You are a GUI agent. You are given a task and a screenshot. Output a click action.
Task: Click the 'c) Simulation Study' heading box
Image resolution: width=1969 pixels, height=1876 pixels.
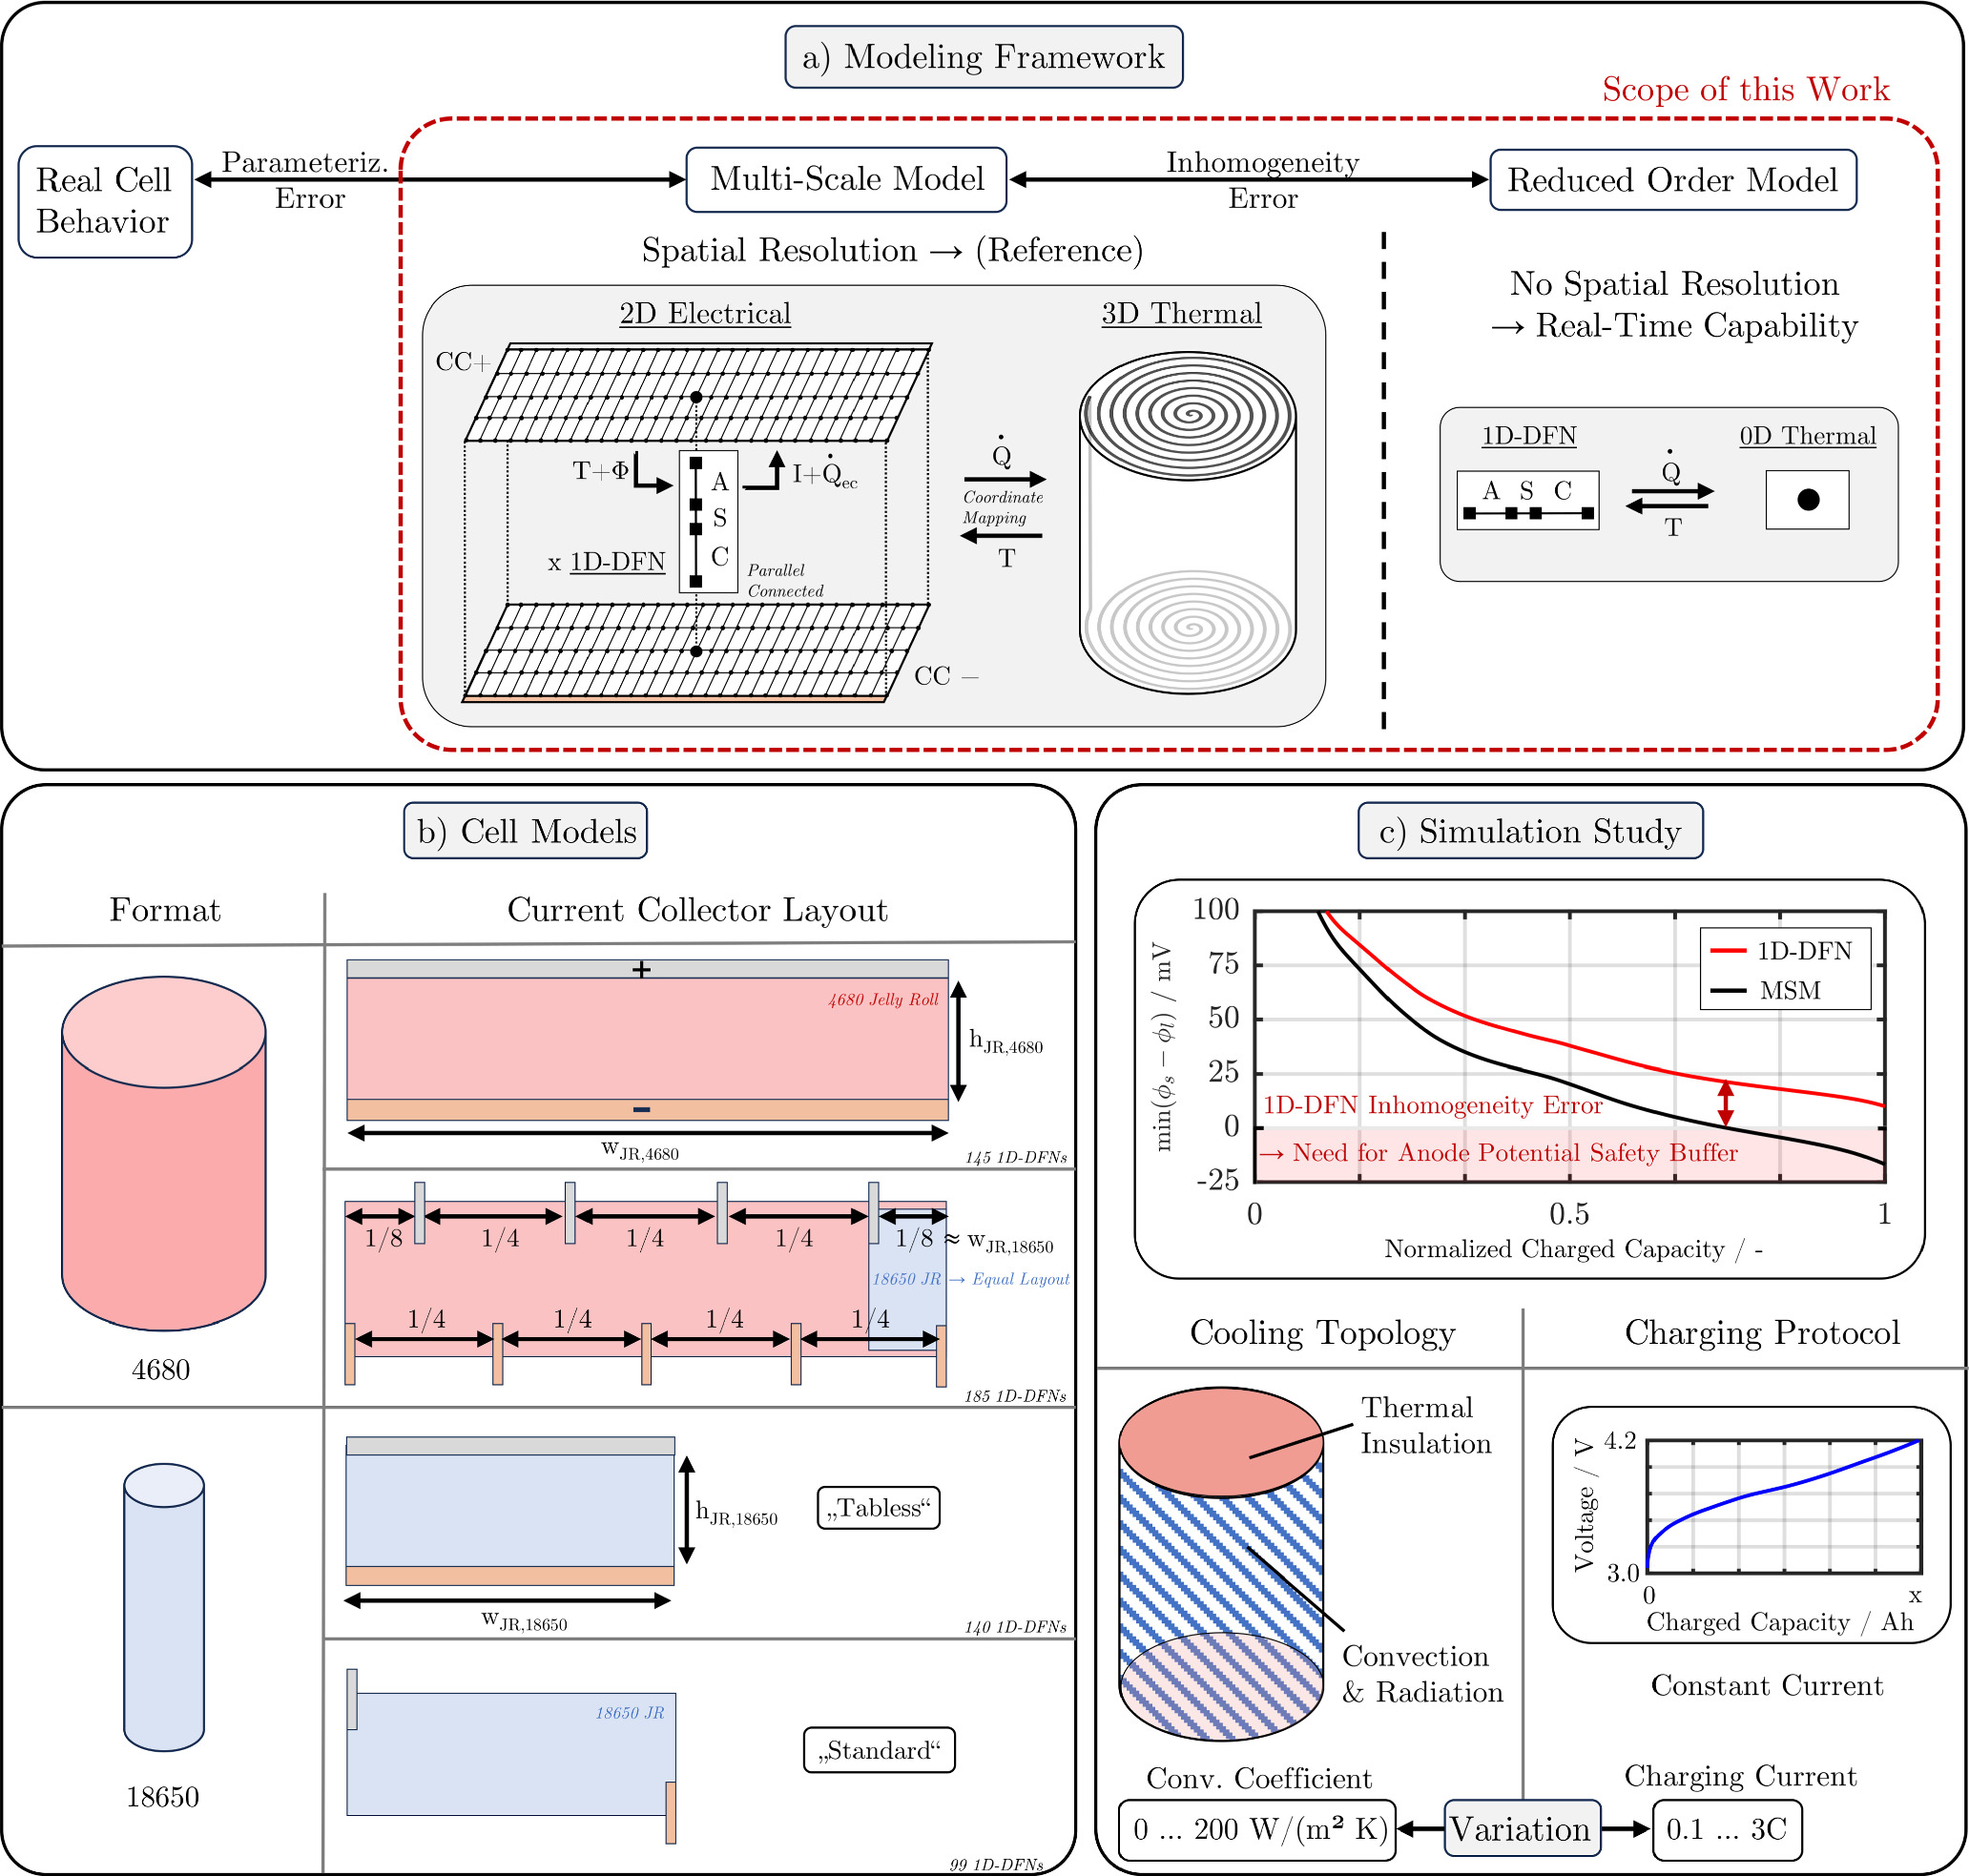pos(1529,831)
